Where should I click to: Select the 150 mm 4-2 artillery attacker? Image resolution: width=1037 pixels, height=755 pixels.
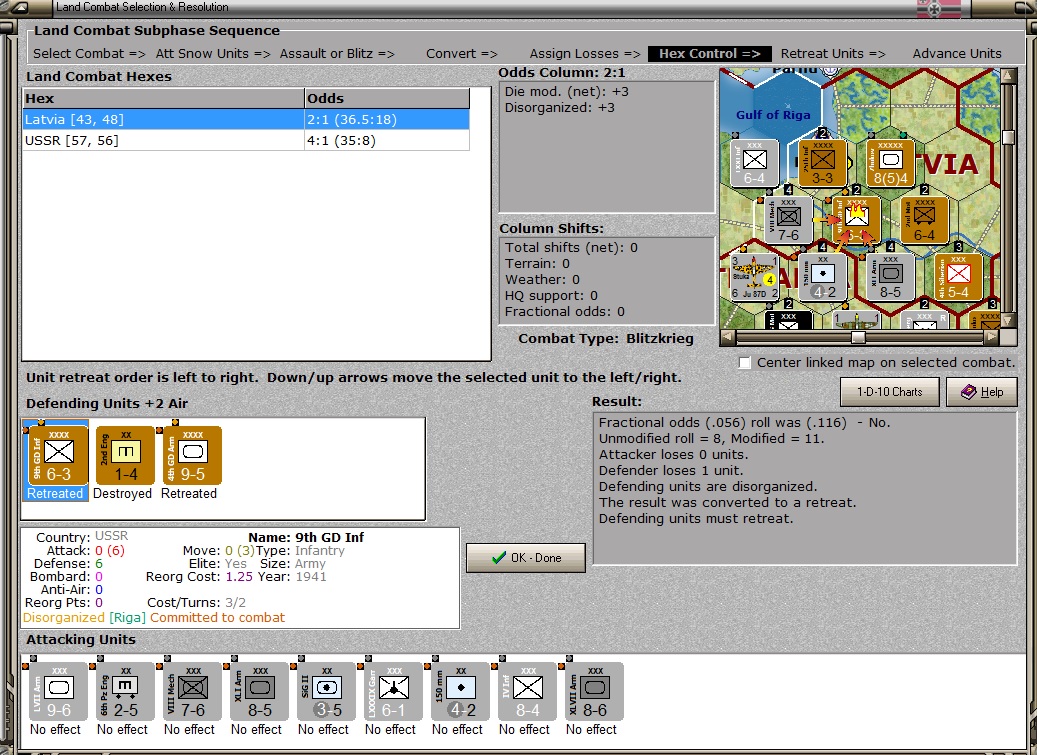coord(461,692)
